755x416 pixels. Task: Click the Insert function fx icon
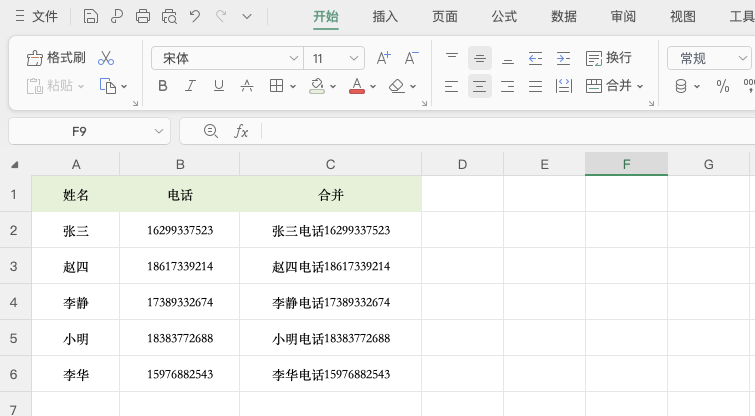pyautogui.click(x=241, y=131)
